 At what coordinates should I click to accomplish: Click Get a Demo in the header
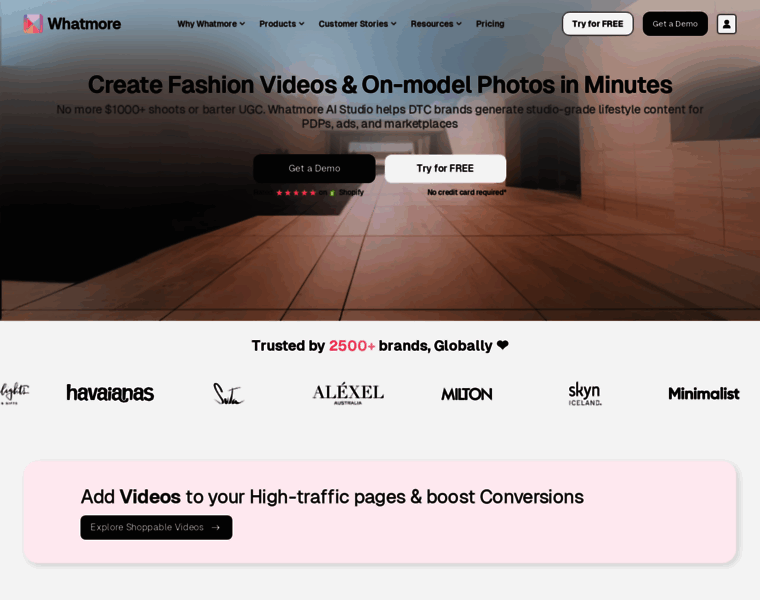point(675,24)
